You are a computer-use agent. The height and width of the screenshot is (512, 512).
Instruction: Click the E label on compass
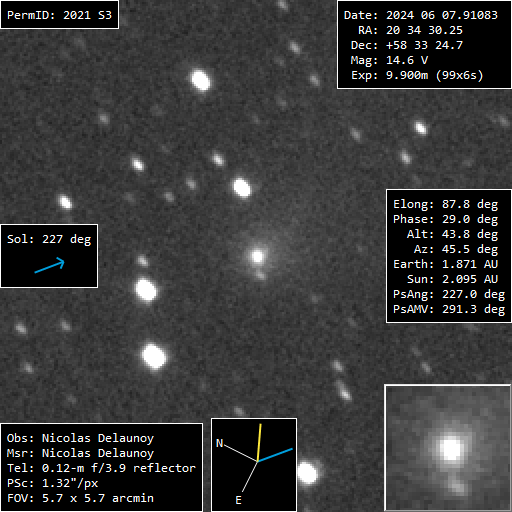click(238, 500)
